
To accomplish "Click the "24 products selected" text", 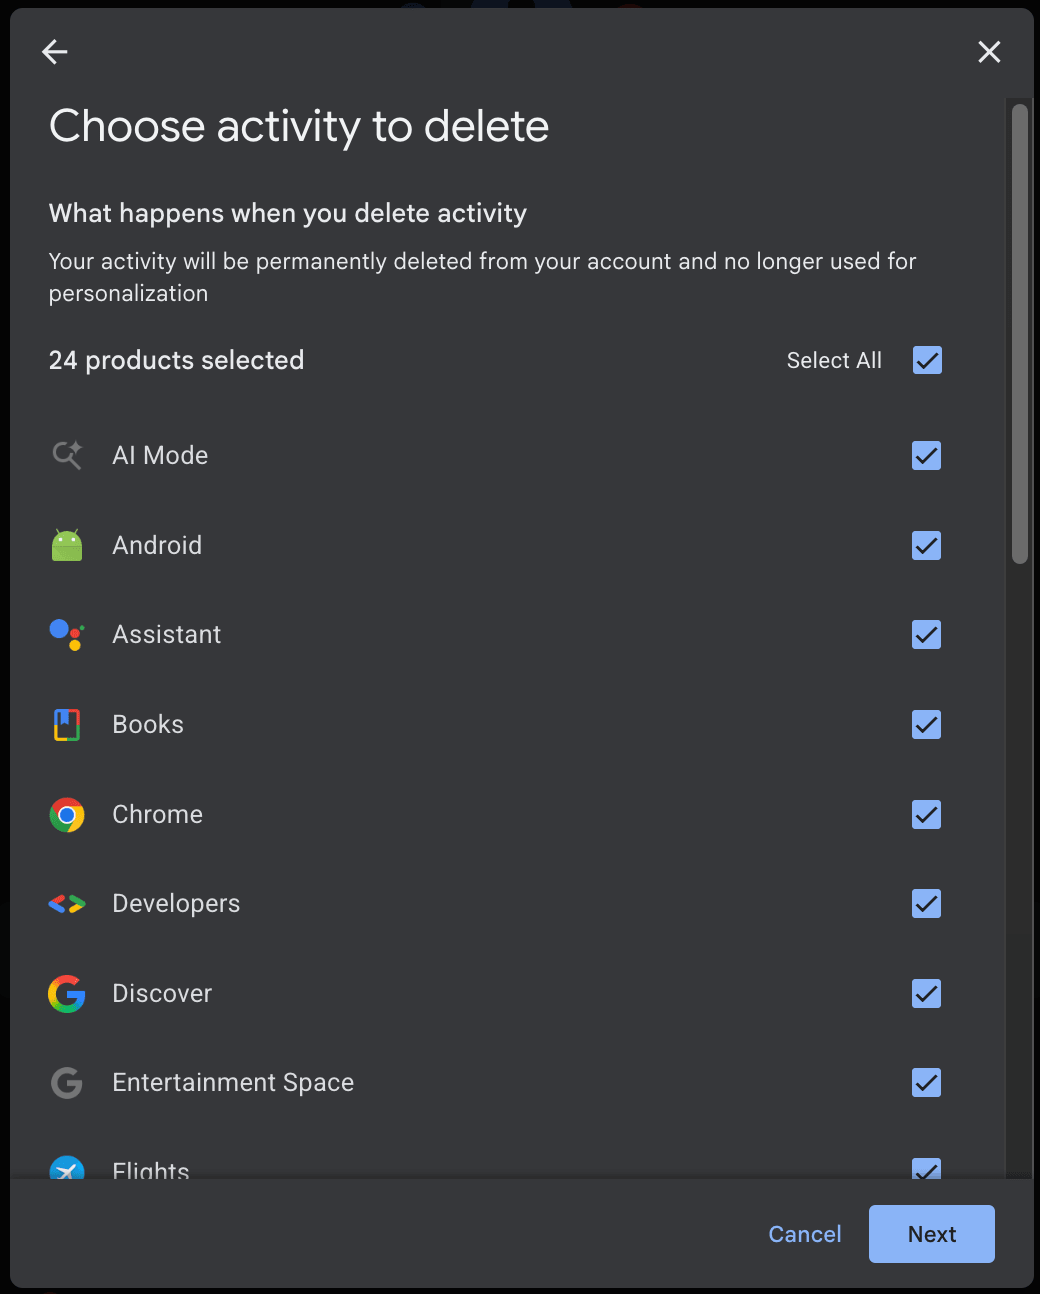I will pos(177,360).
